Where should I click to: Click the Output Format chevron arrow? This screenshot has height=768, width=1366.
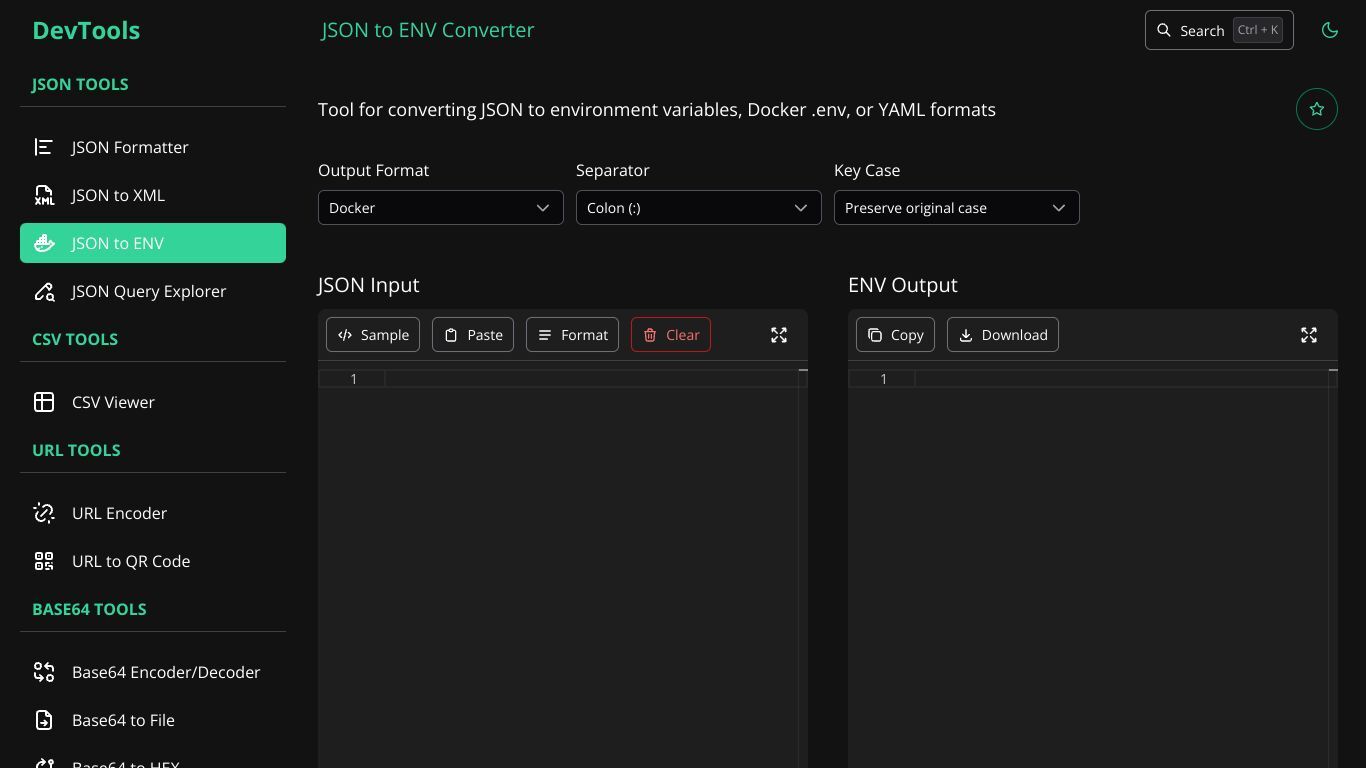point(543,208)
